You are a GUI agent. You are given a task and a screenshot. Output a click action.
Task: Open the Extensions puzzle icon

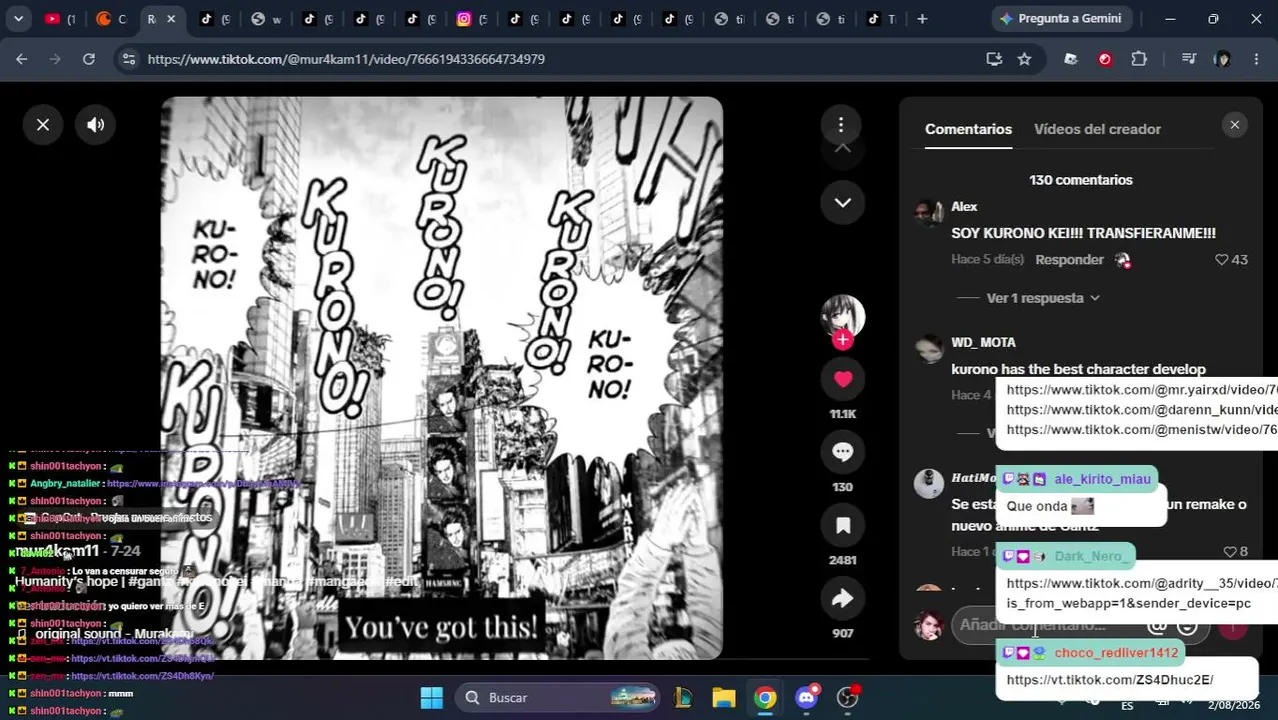(x=1139, y=59)
